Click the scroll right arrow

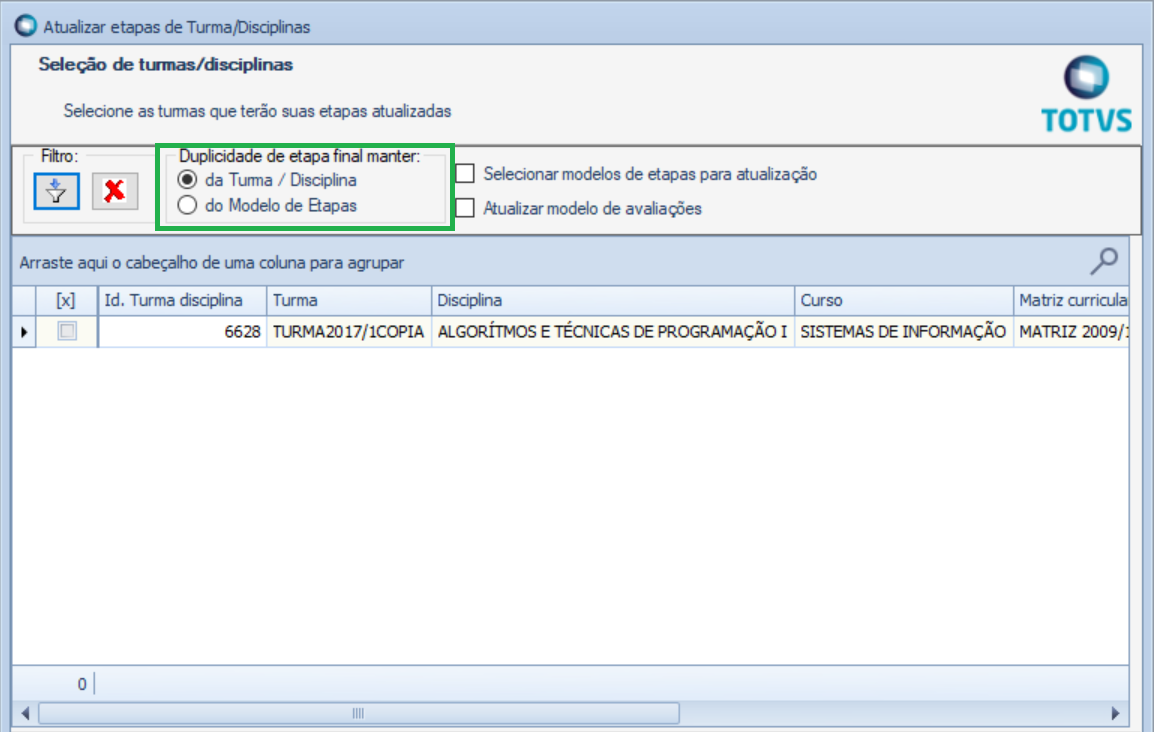(1116, 713)
